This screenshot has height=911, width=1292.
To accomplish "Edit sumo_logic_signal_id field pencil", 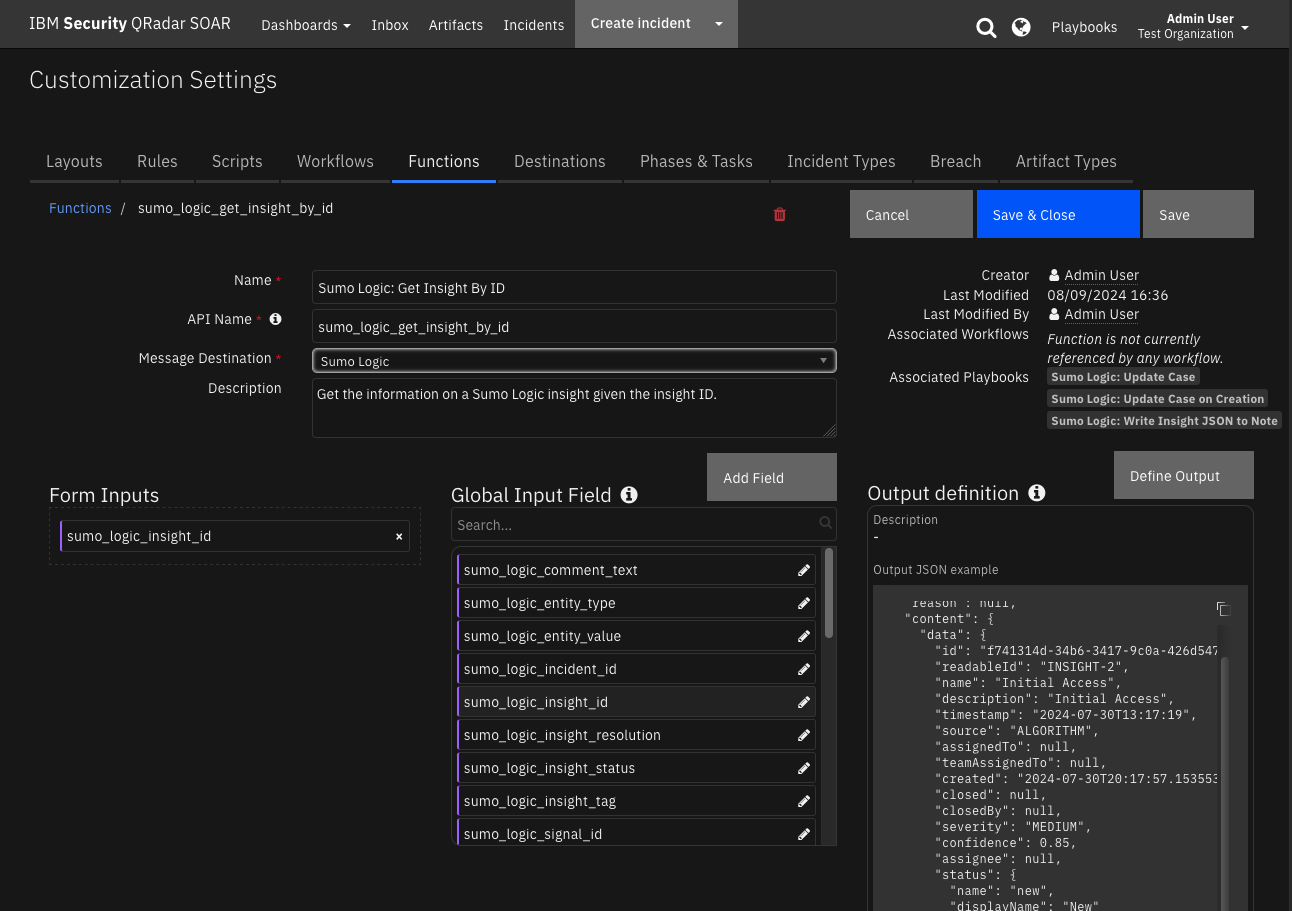I will 804,834.
